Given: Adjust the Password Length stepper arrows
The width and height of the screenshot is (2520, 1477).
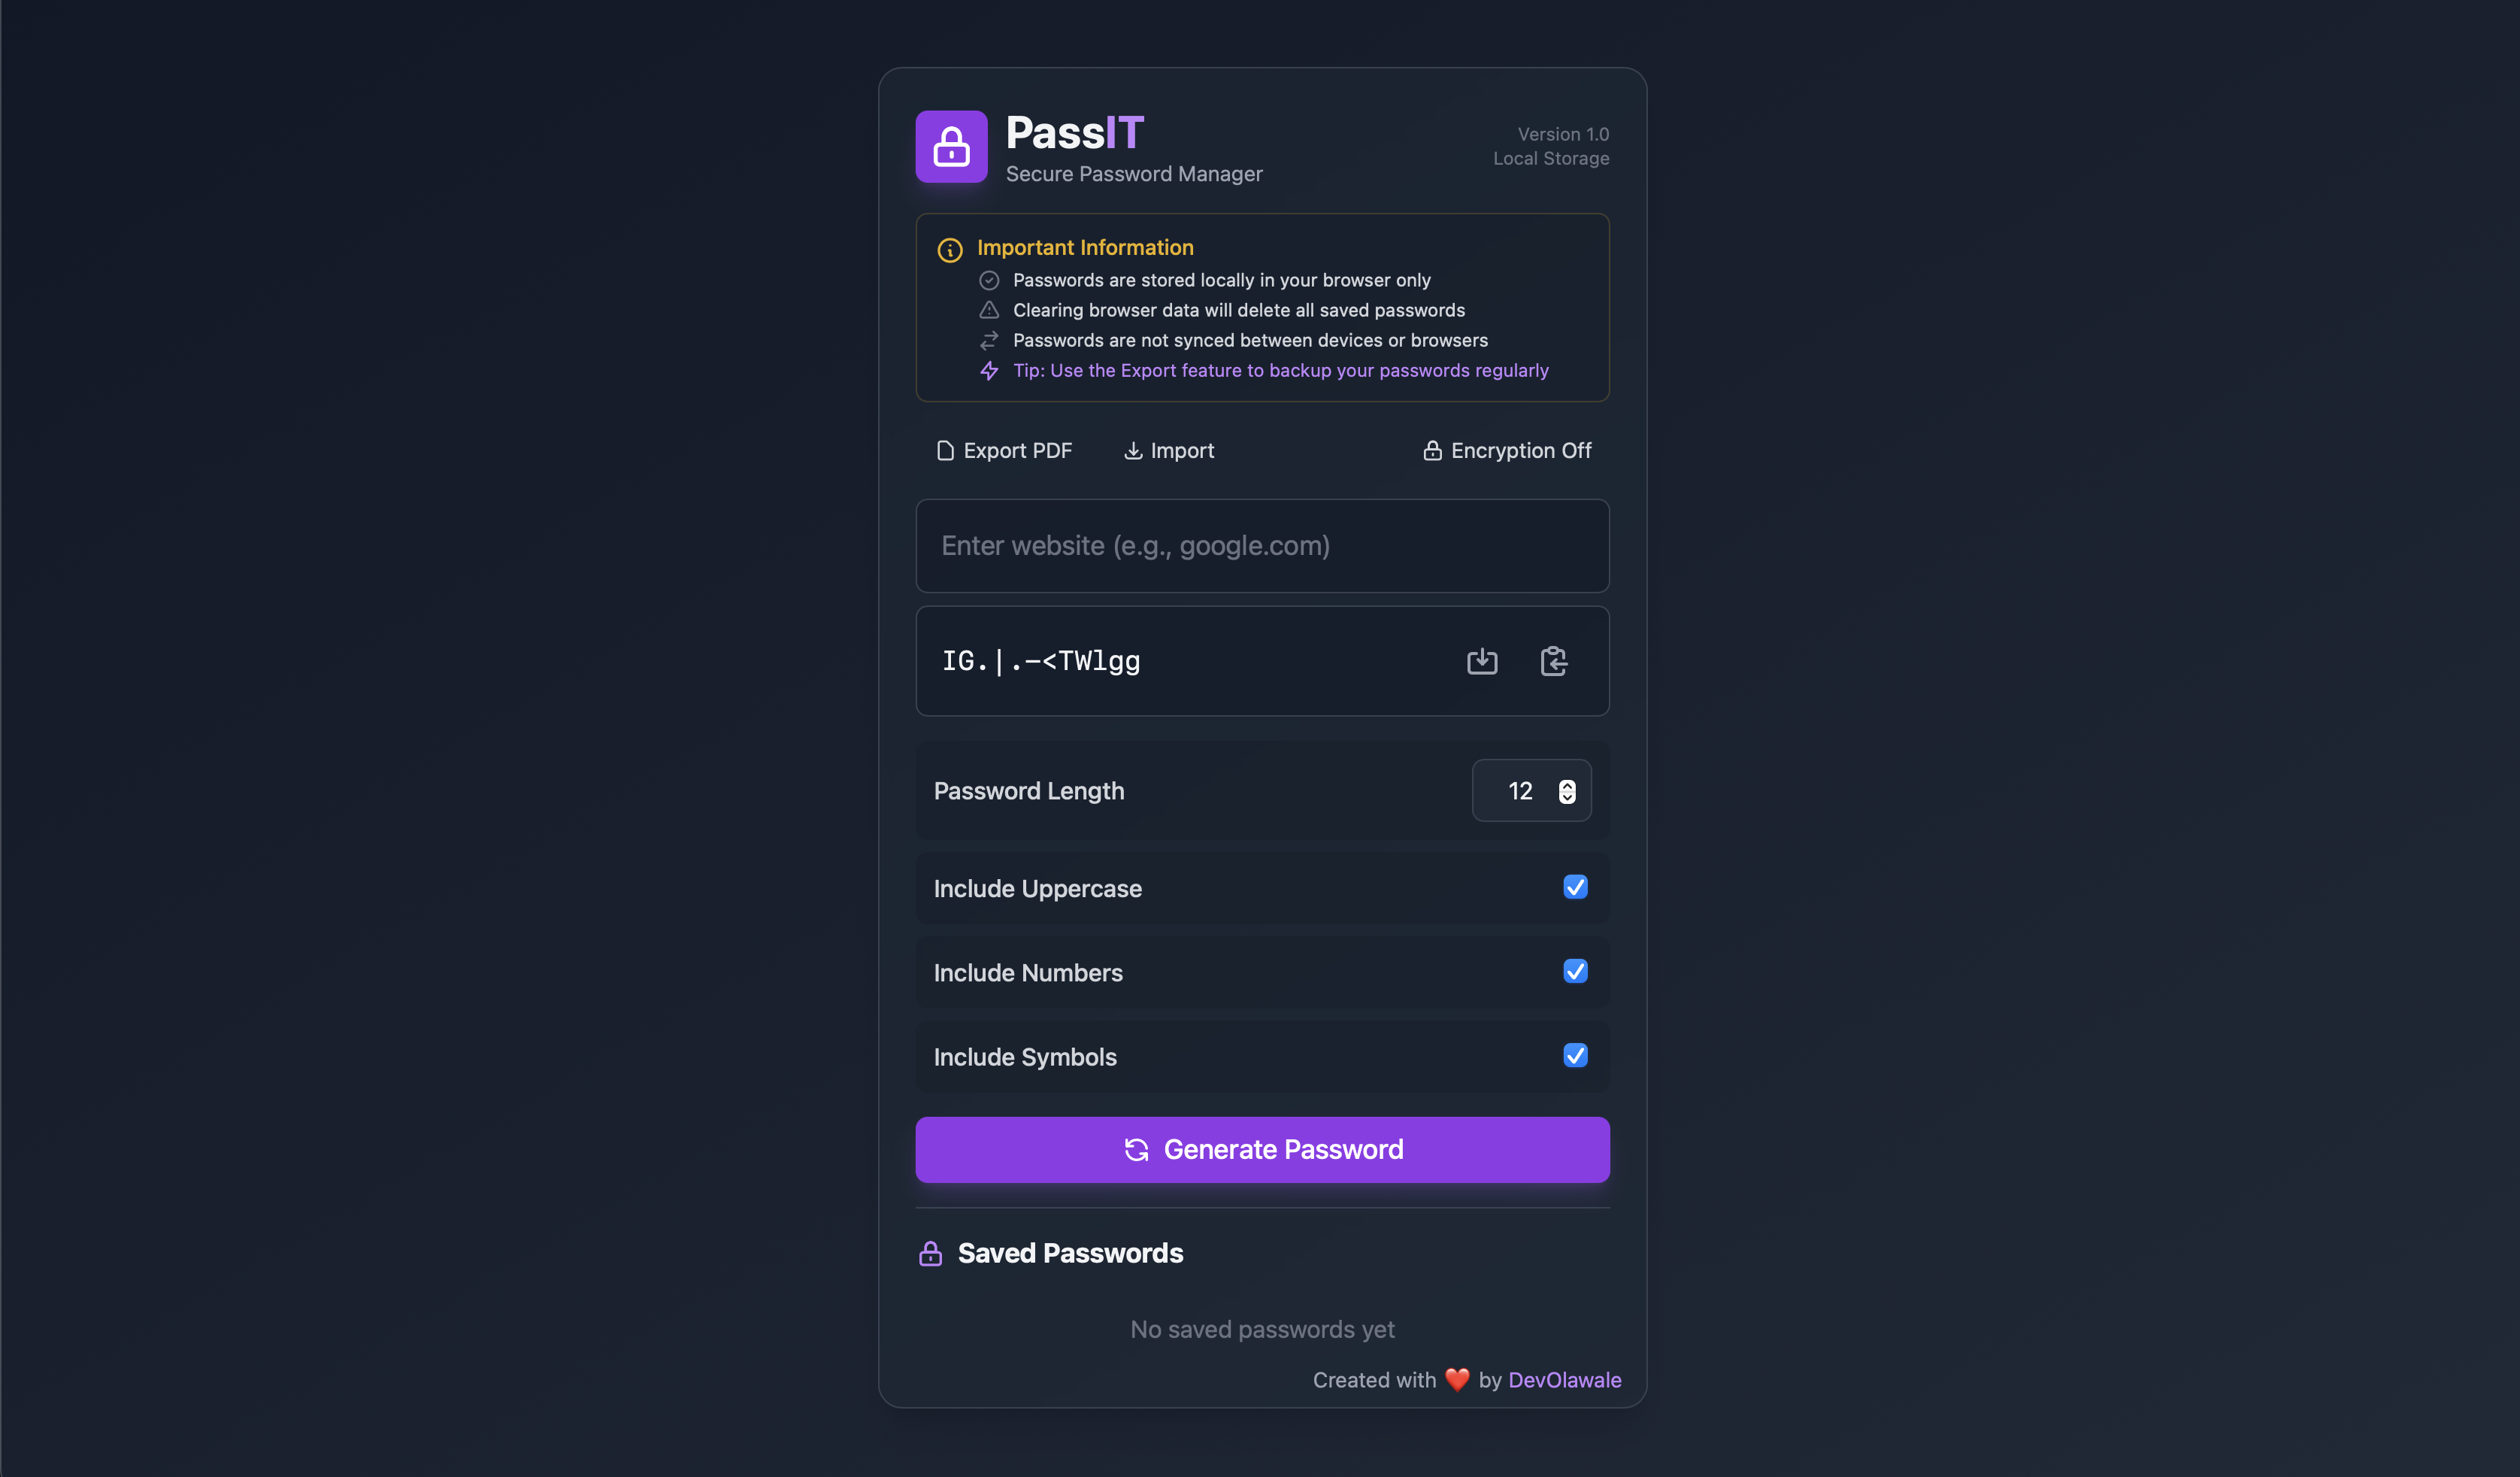Looking at the screenshot, I should 1567,791.
